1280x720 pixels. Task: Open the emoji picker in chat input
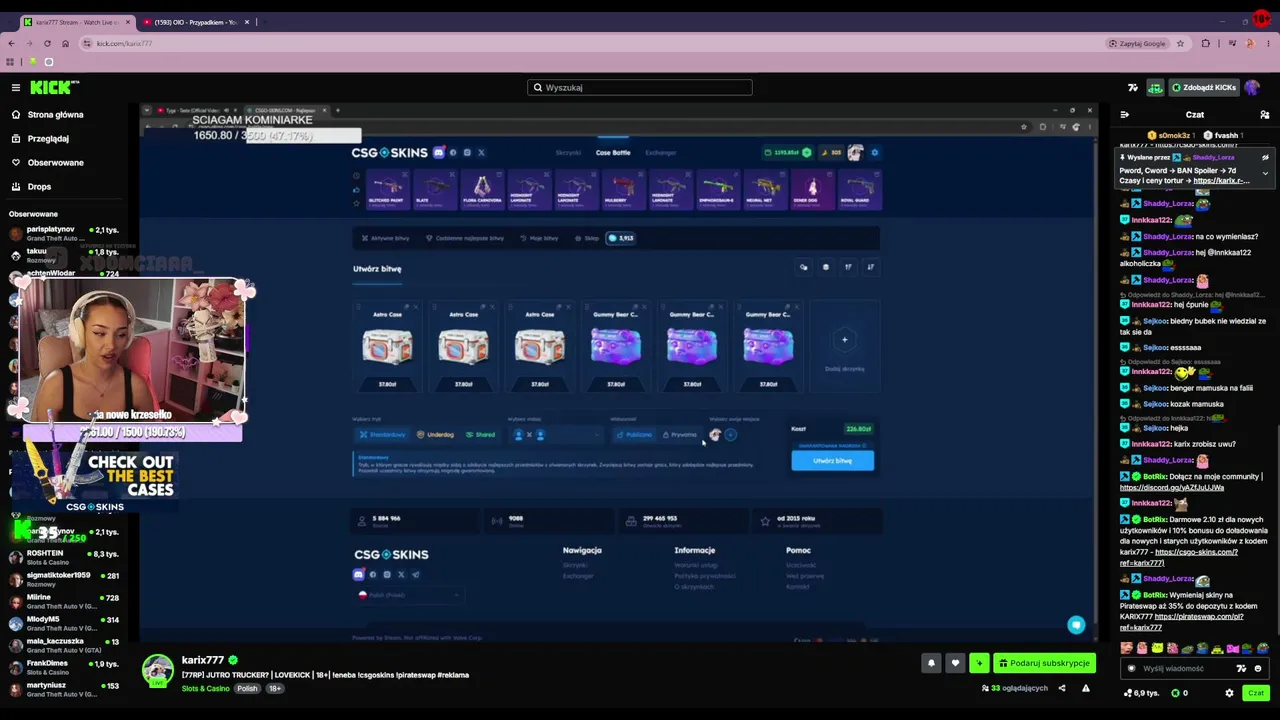(1258, 669)
